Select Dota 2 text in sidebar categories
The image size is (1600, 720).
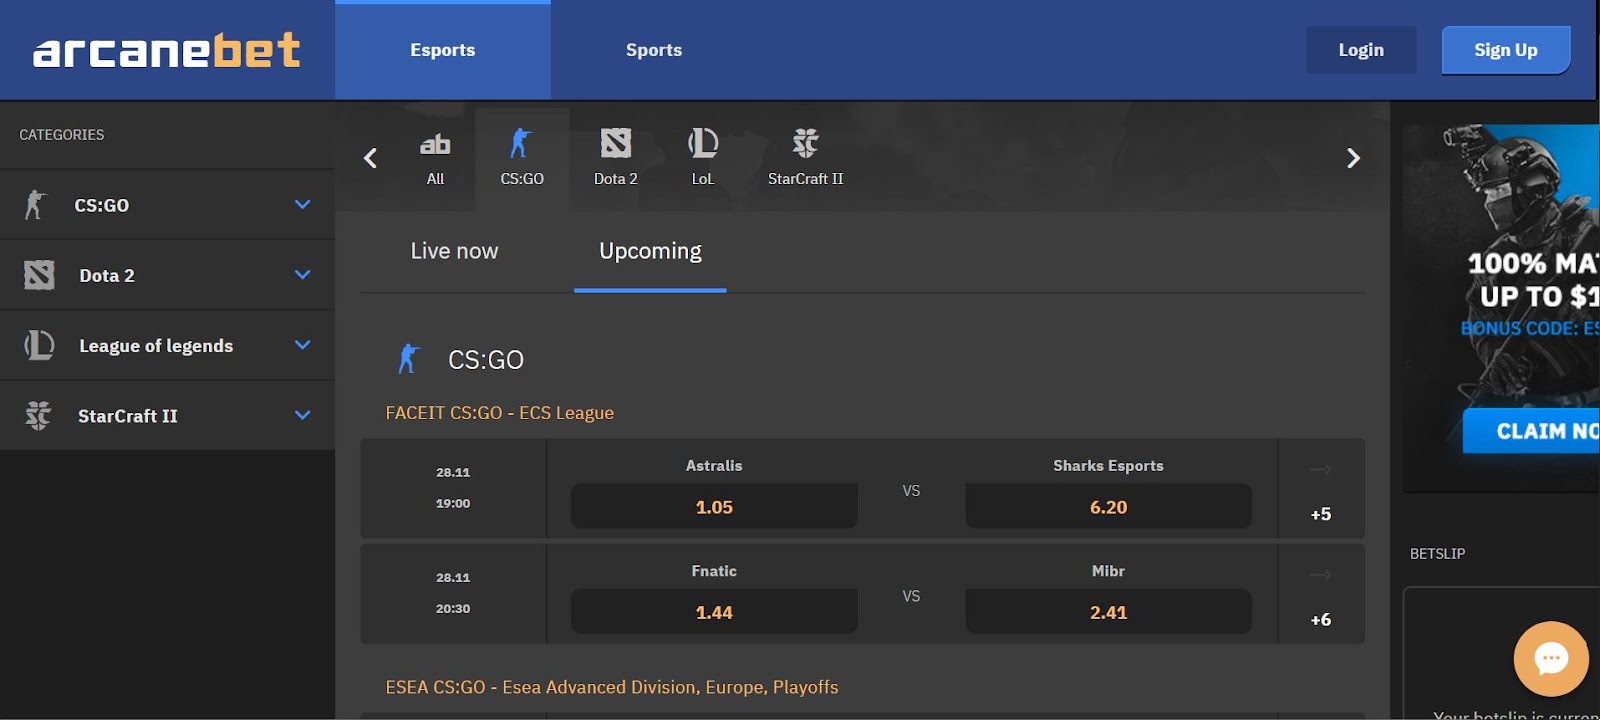tap(107, 275)
